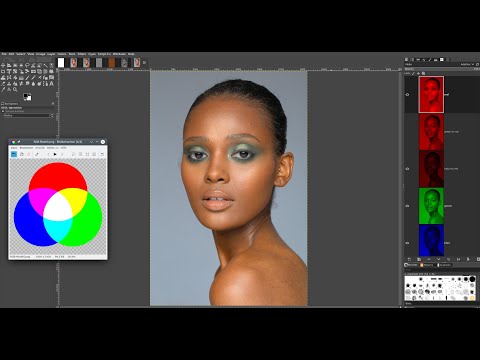Delete the selected layer
Screen dimensions: 480x360
478,259
